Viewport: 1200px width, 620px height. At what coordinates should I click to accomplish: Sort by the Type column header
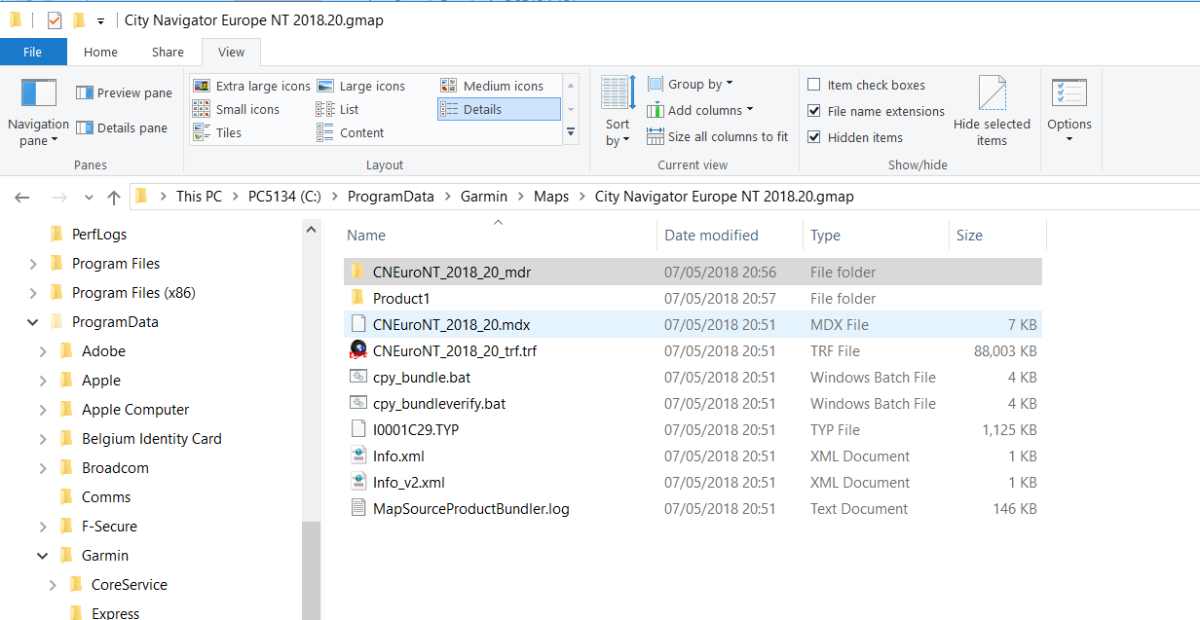[876, 235]
